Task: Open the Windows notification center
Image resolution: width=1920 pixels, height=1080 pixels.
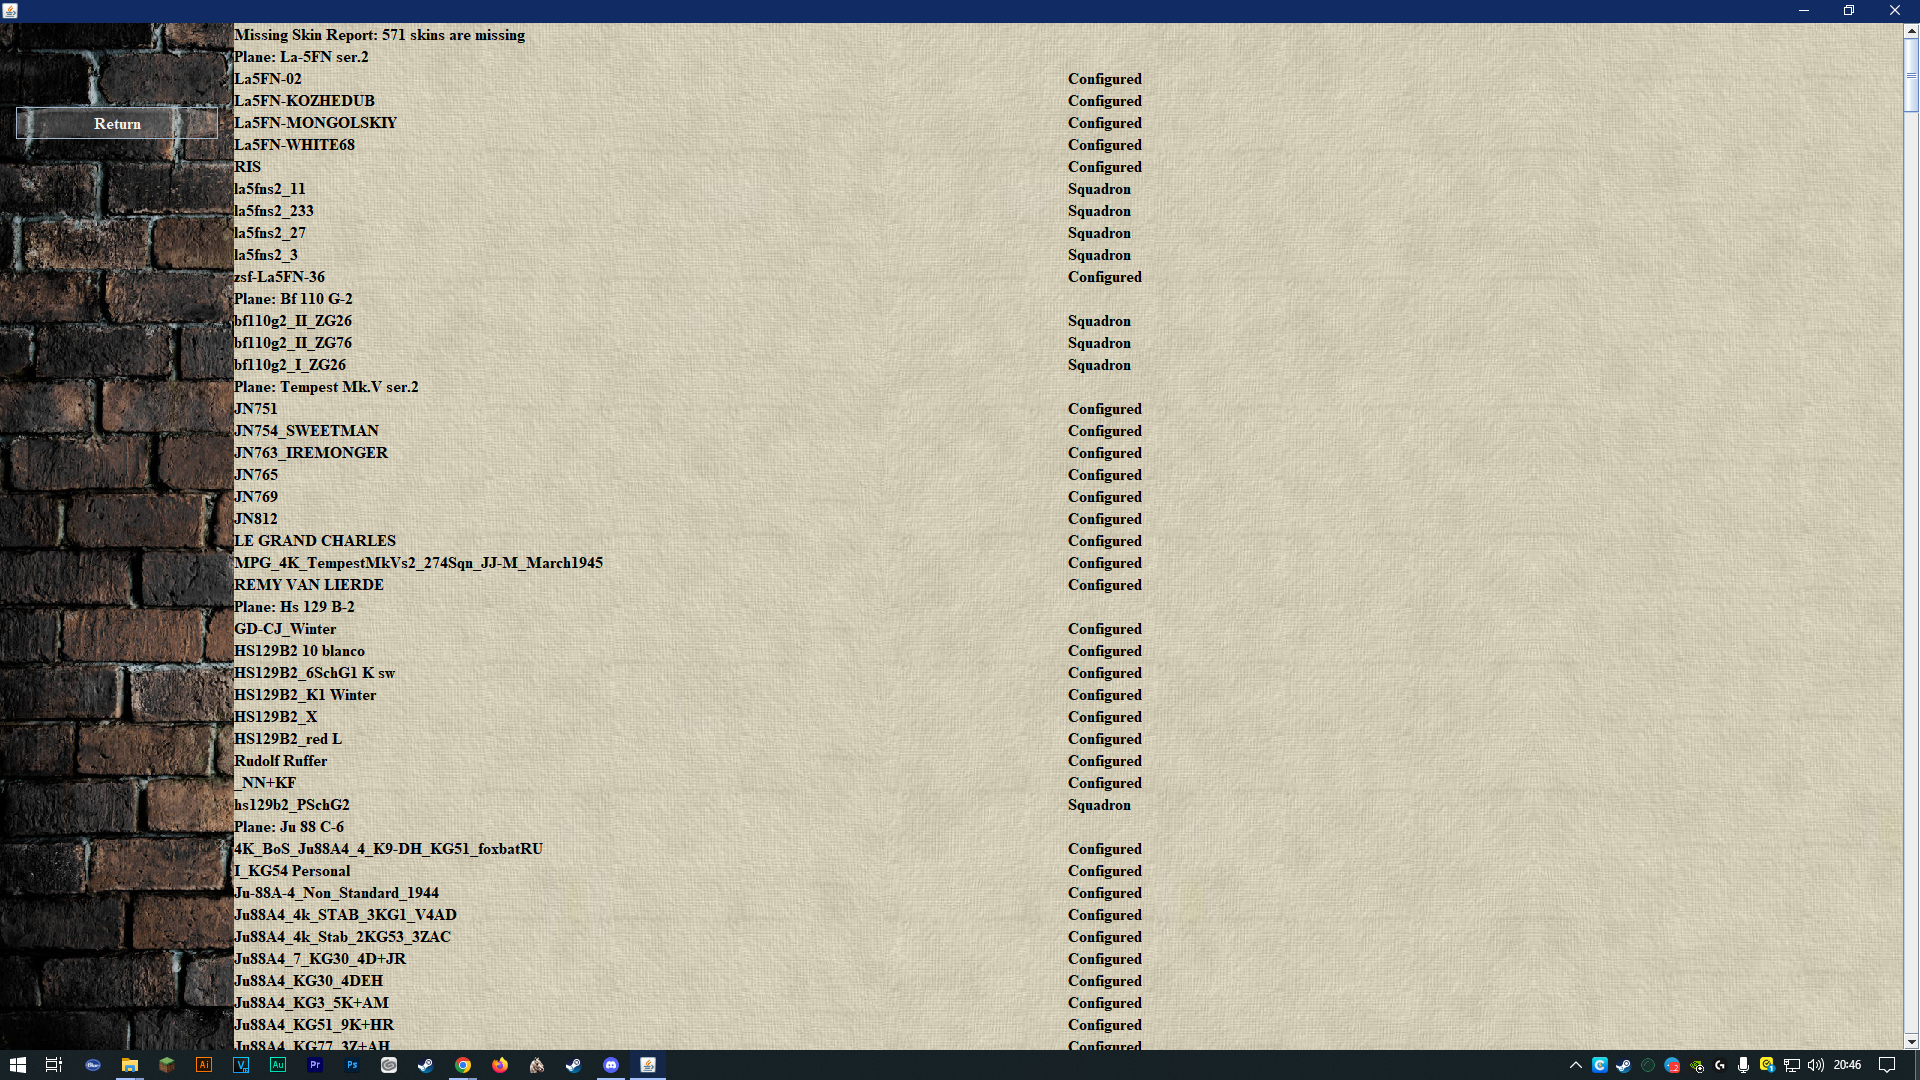Action: (1887, 1065)
